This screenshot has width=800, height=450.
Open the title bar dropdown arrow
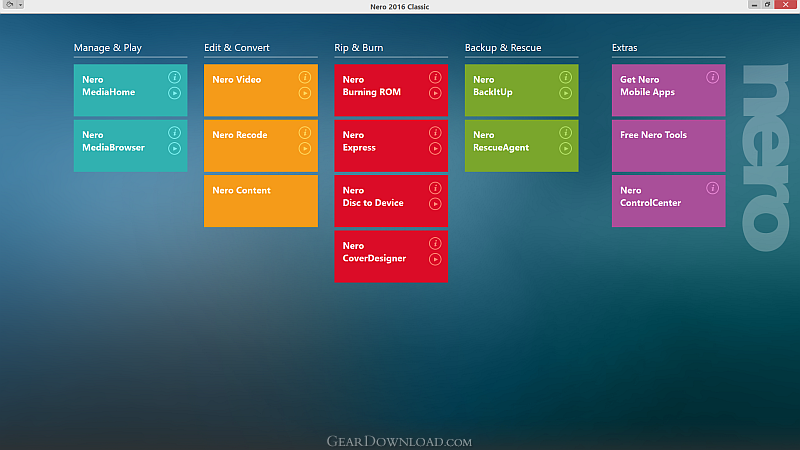tap(20, 5)
